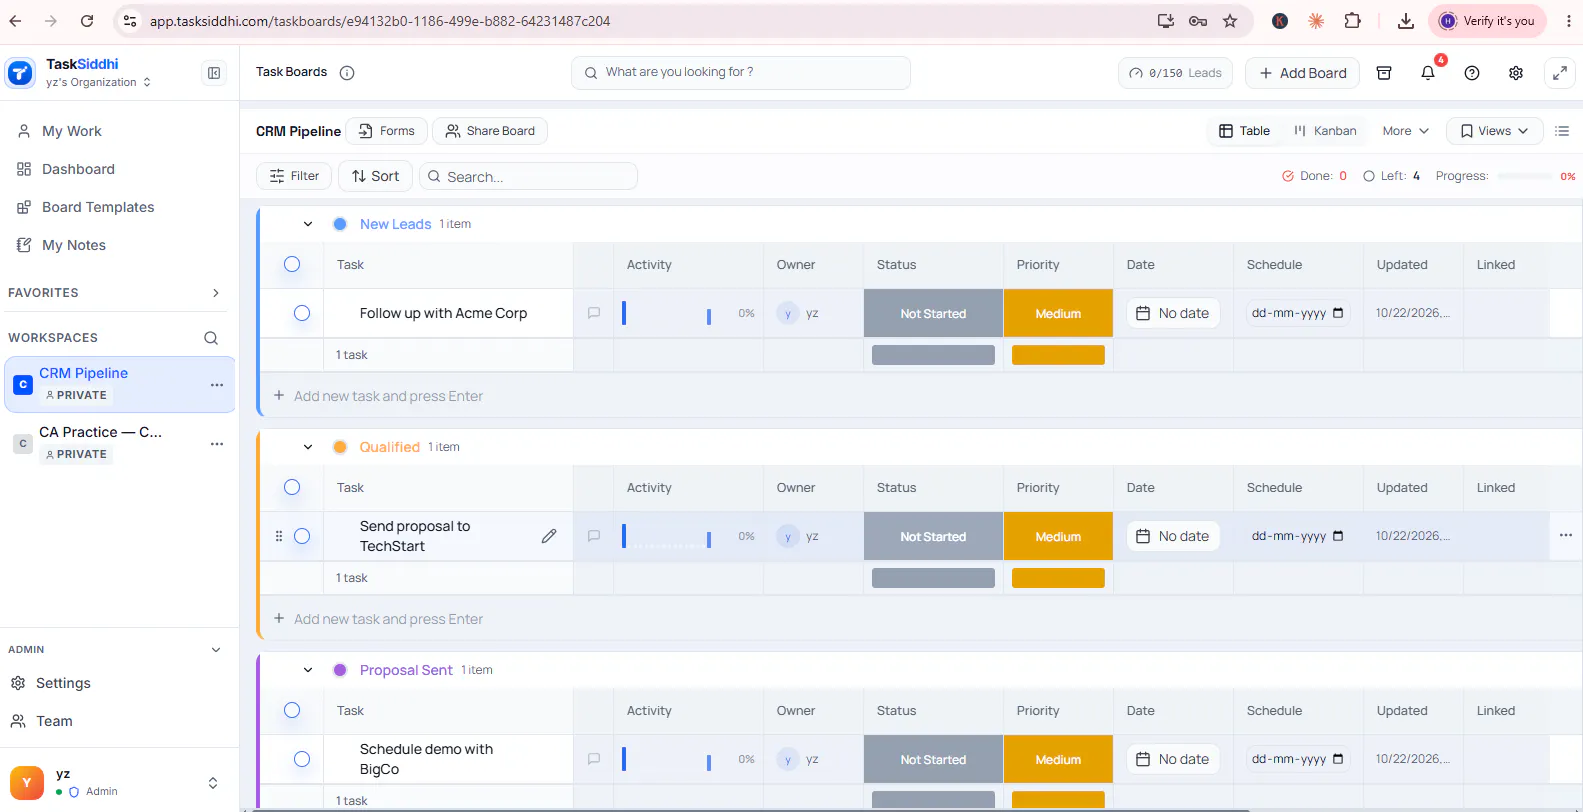Screen dimensions: 1583x812
Task: Search workspaces magnifier icon
Action: pos(211,338)
